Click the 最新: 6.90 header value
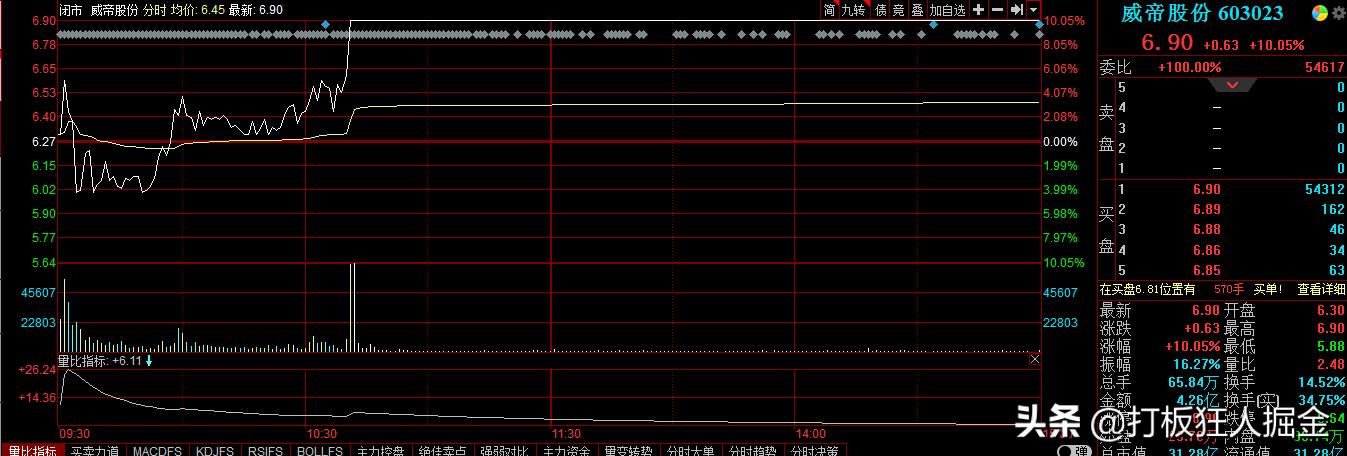1347x456 pixels. [256, 10]
